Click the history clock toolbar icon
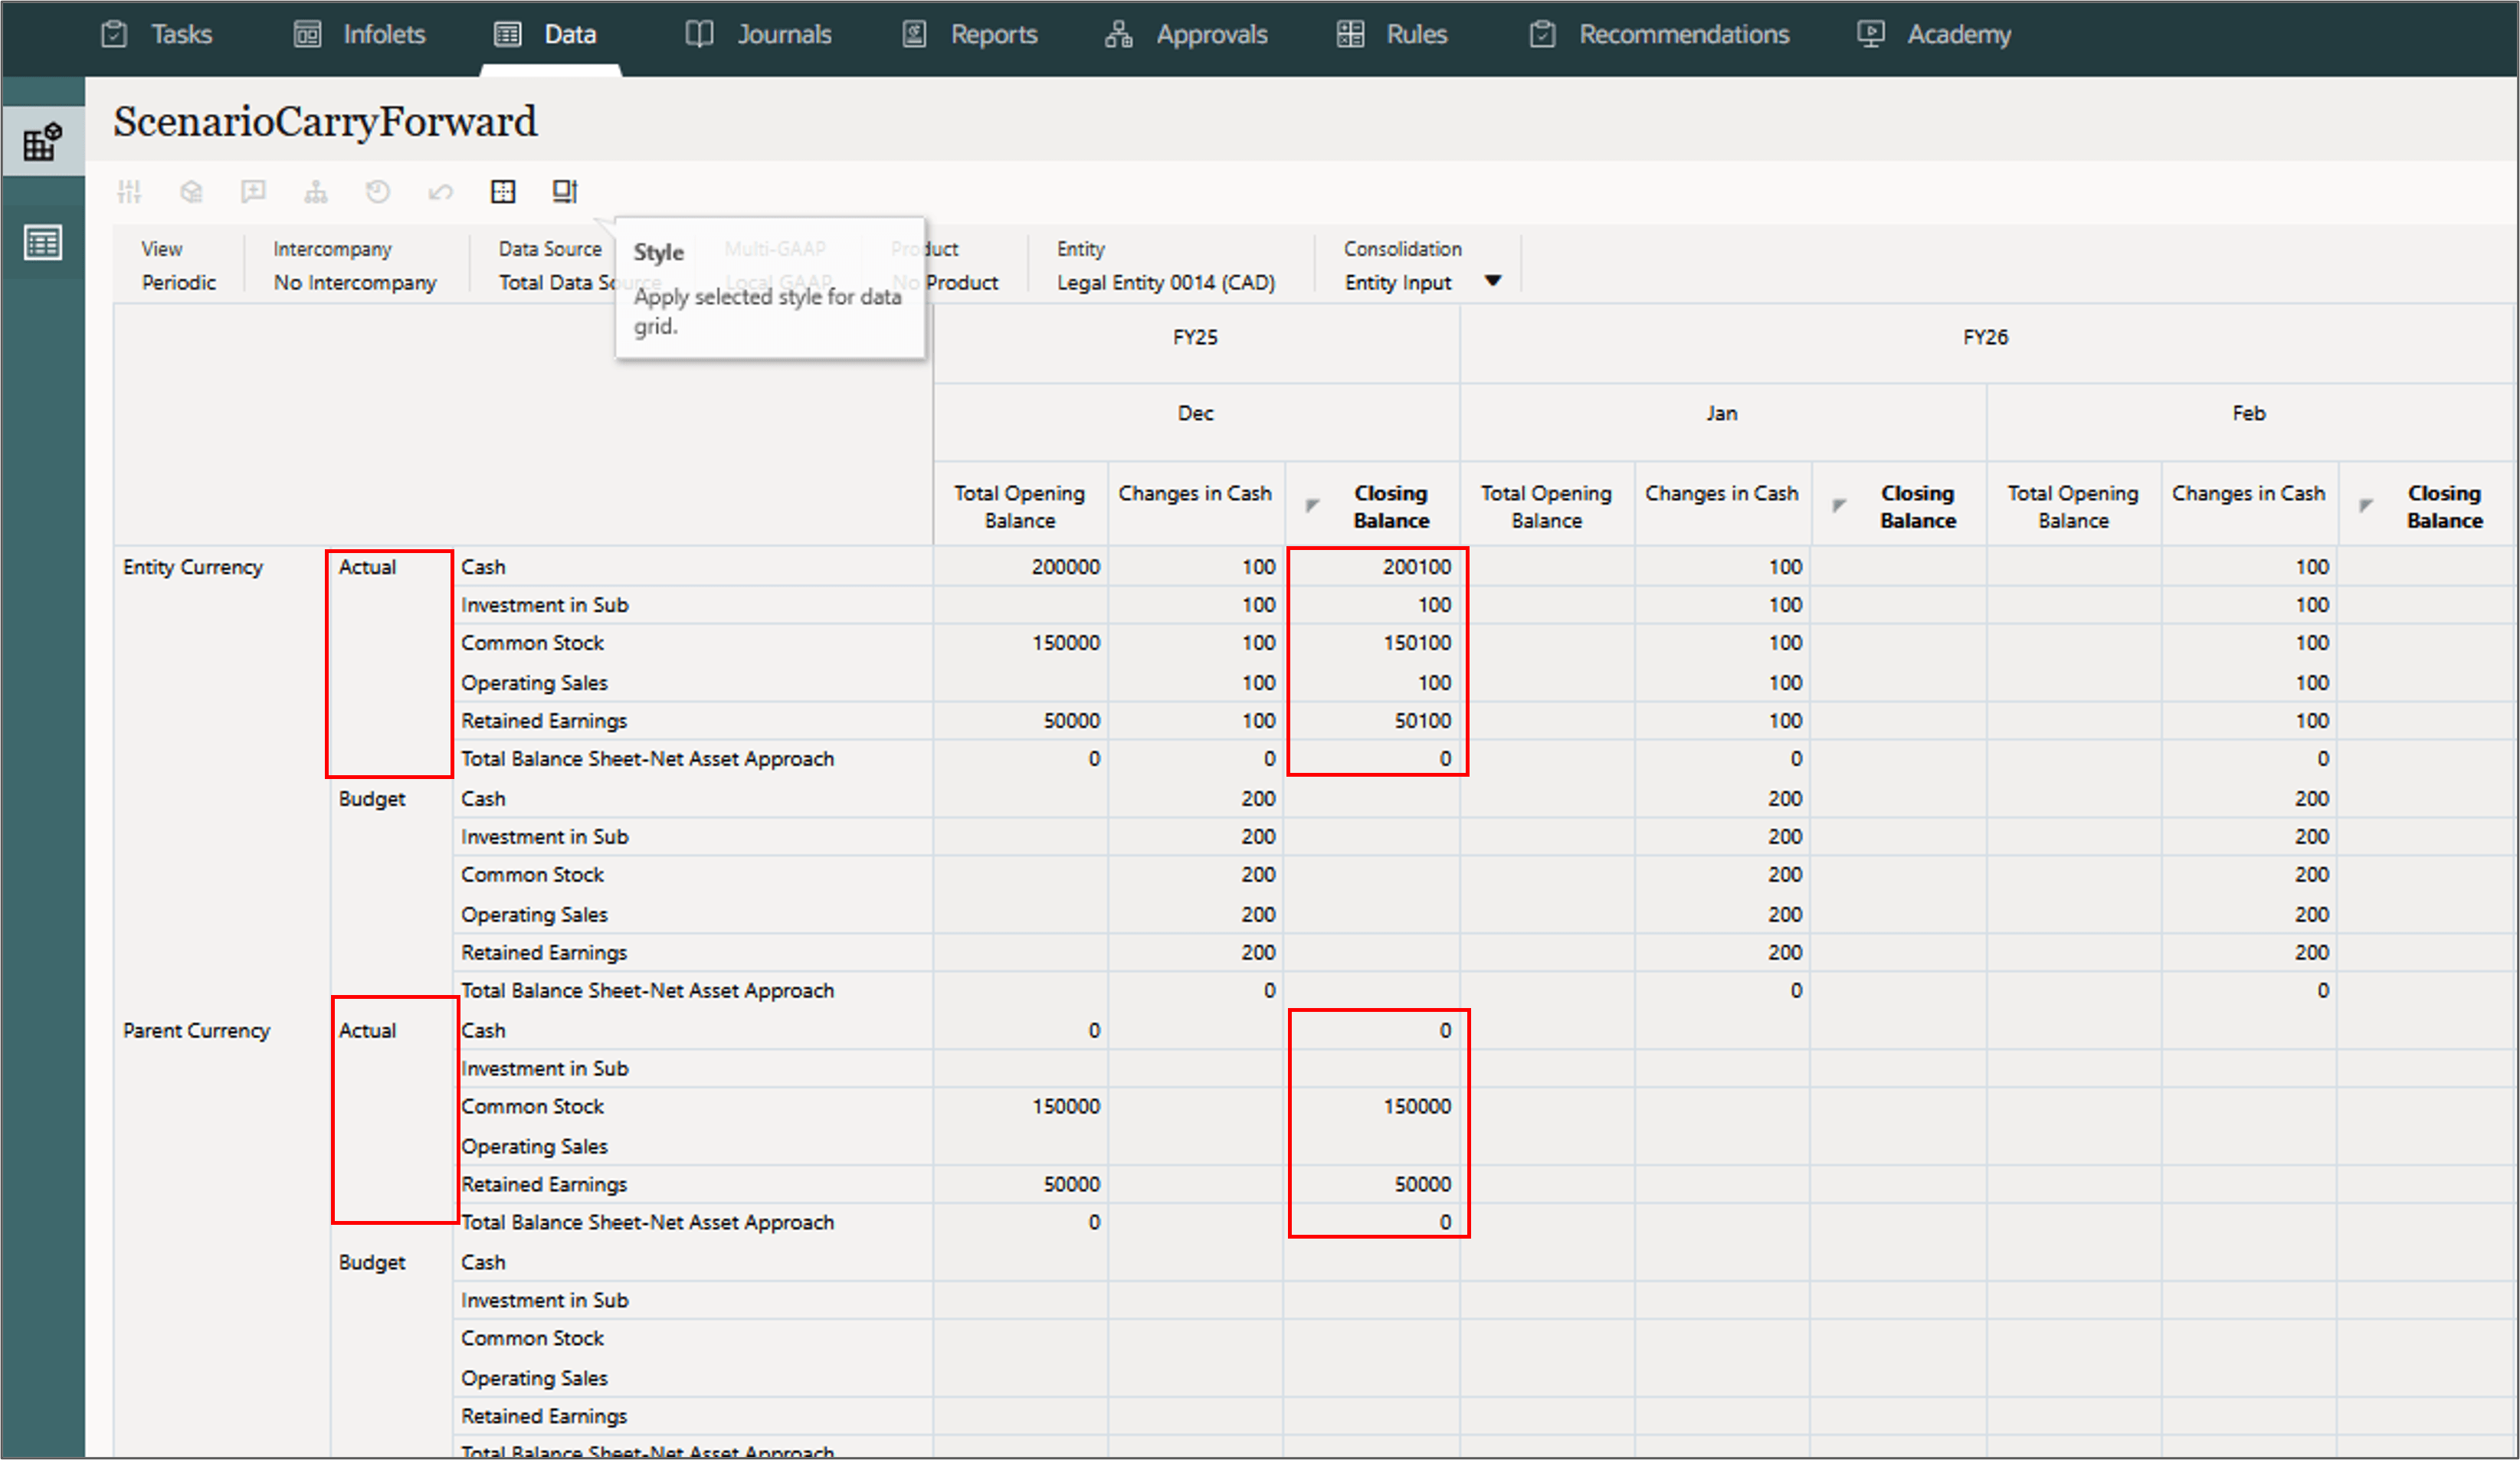 (377, 191)
